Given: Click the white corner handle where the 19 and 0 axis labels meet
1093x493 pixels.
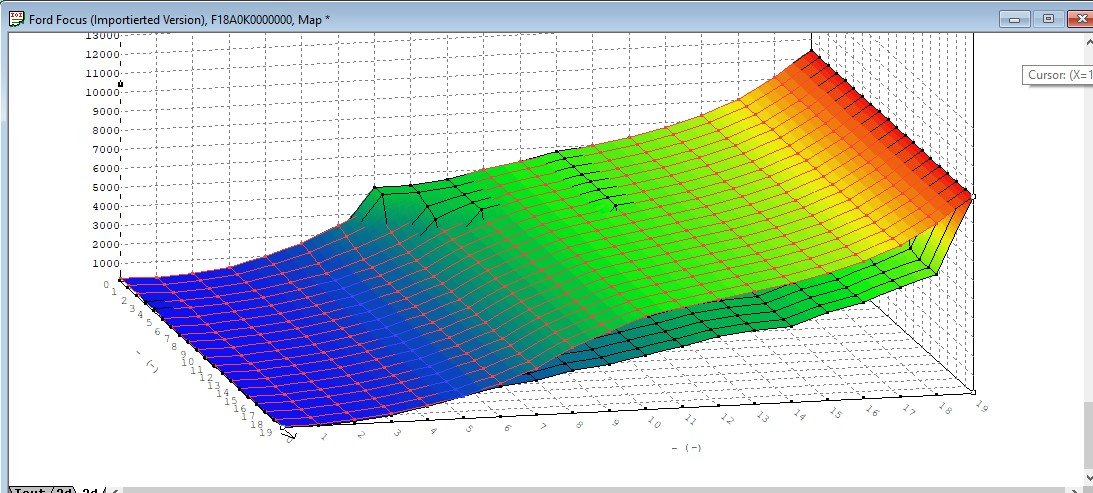Looking at the screenshot, I should (283, 427).
